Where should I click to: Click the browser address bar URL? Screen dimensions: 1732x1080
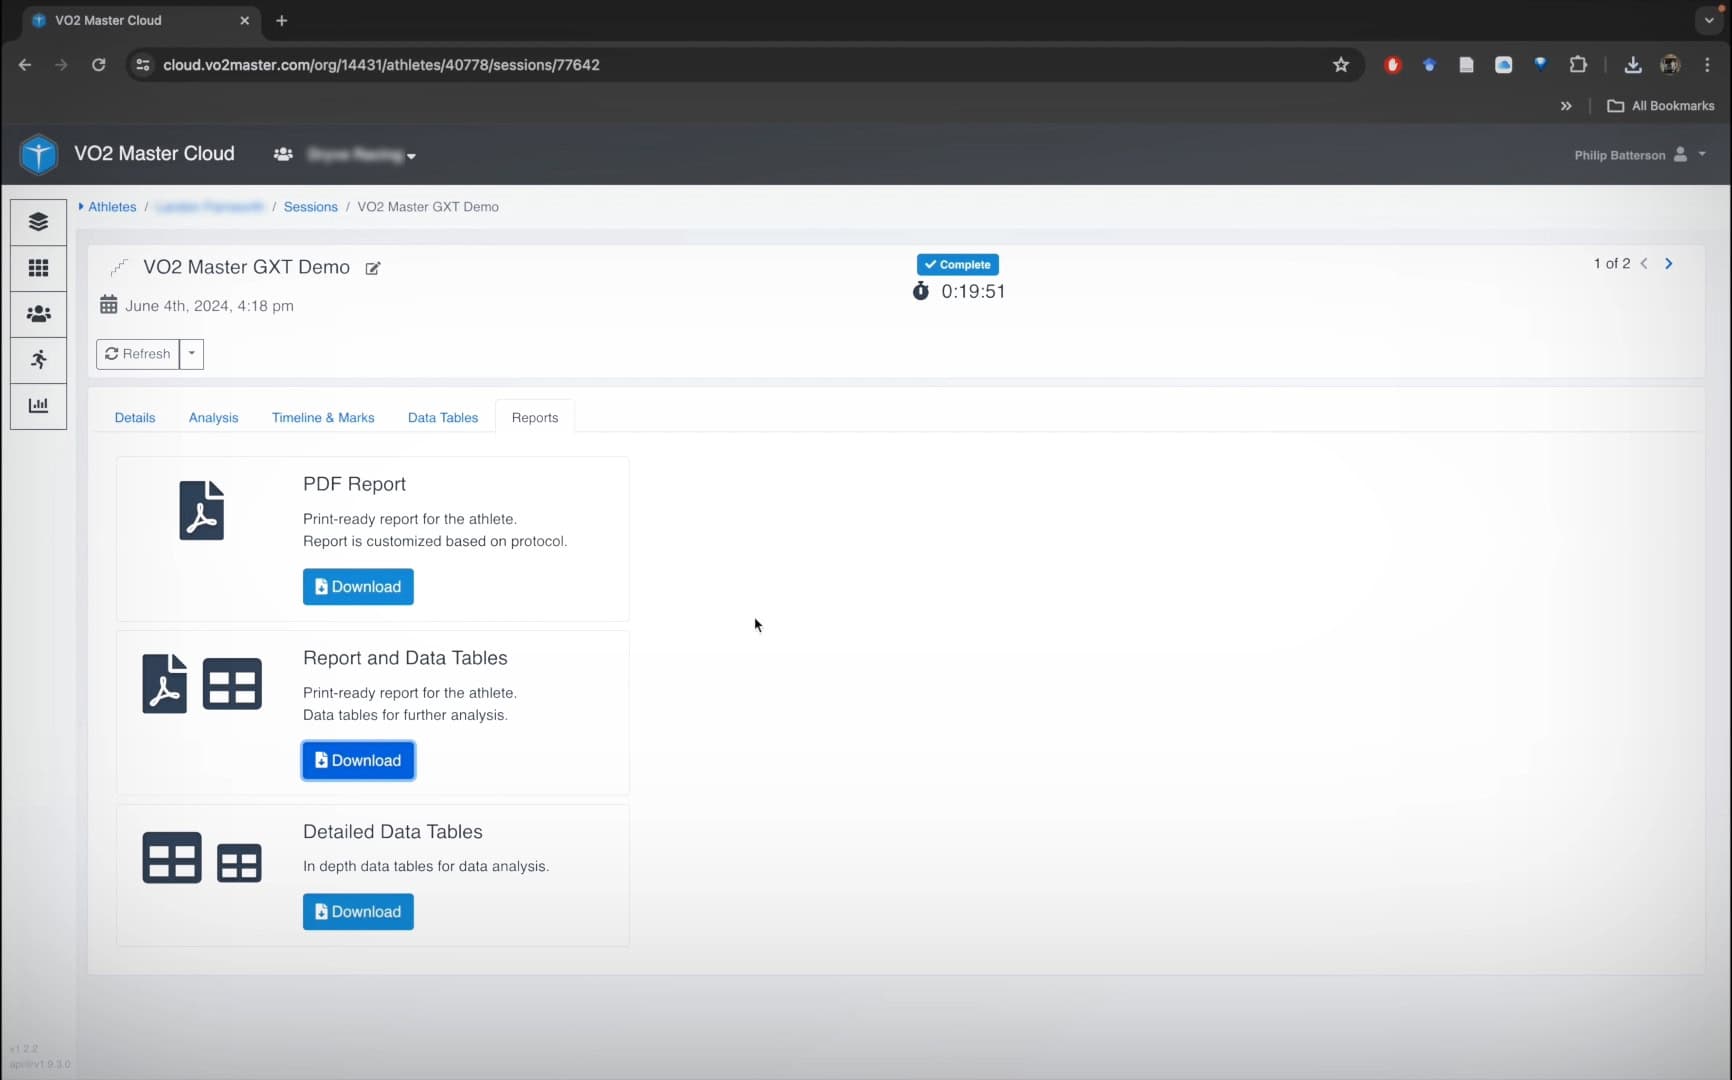click(381, 65)
